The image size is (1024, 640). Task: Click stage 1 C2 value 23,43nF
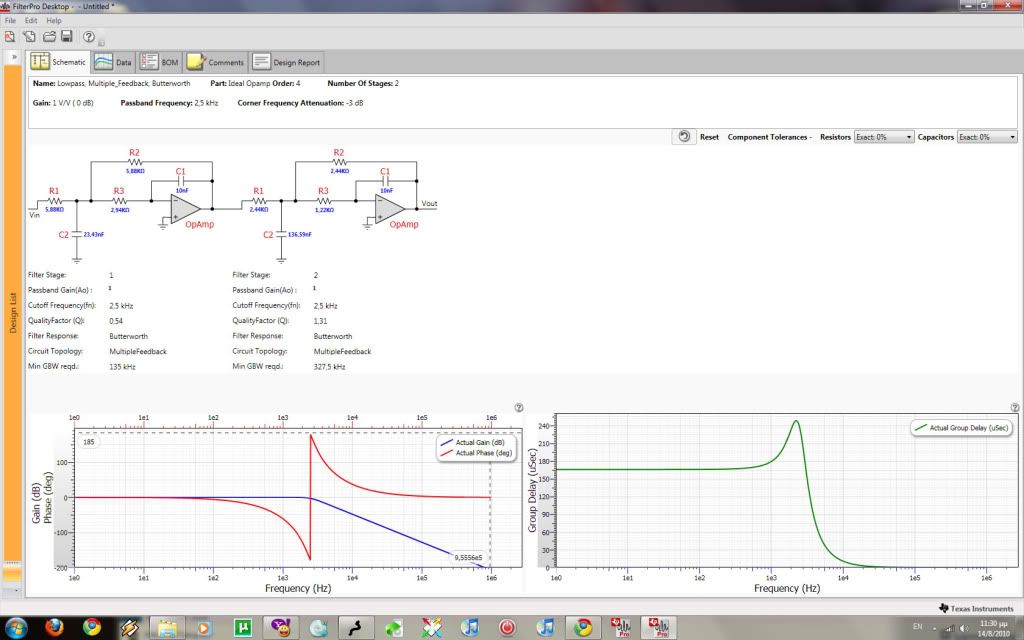(x=94, y=234)
